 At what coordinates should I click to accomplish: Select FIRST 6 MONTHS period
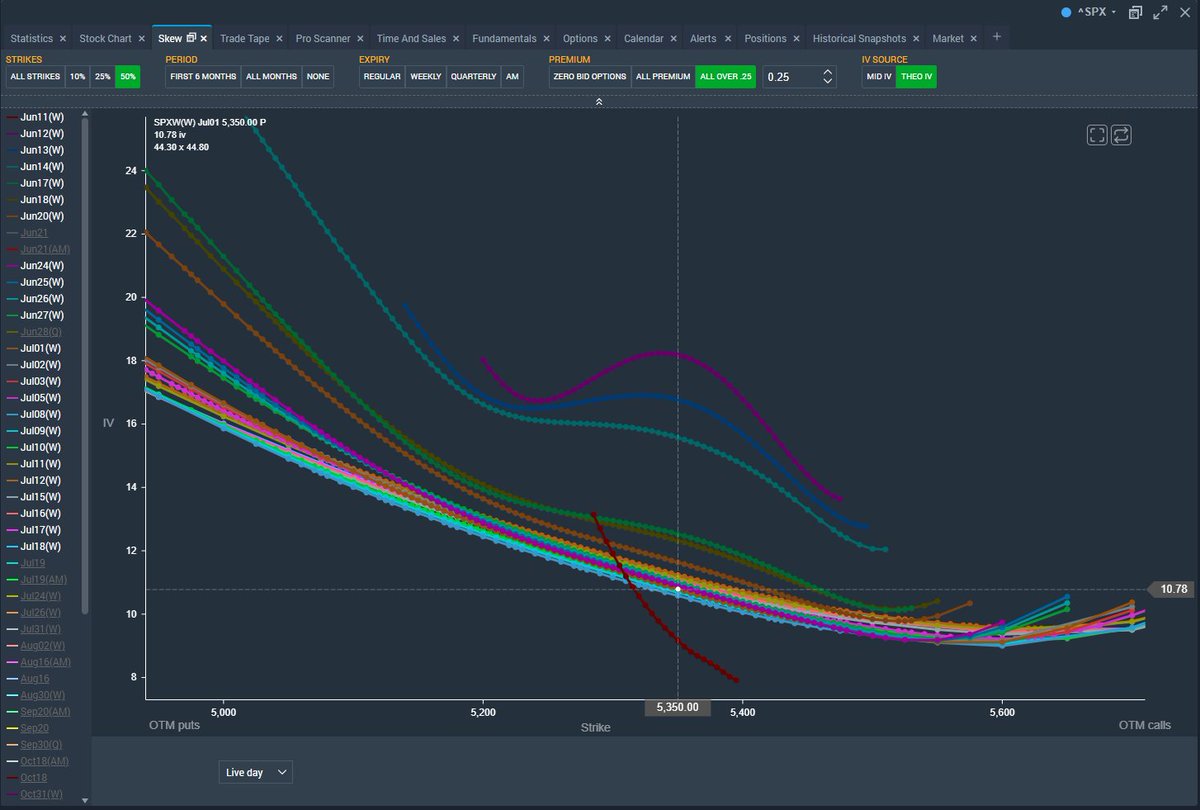pyautogui.click(x=203, y=77)
